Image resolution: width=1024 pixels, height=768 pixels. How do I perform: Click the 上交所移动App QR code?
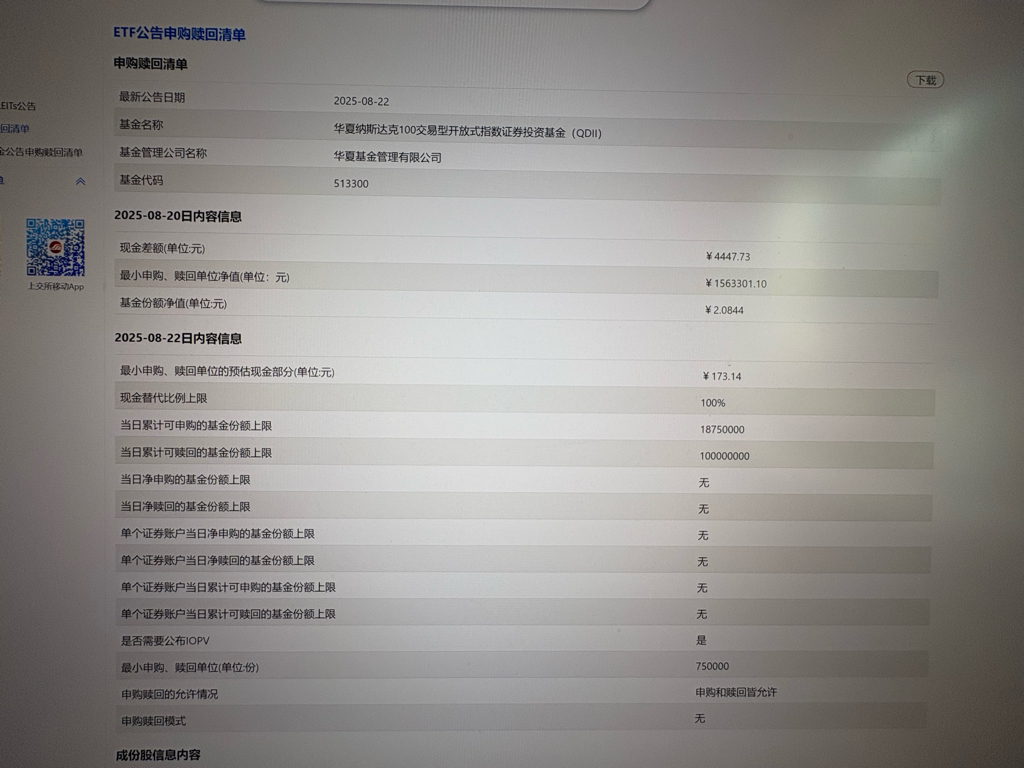56,248
